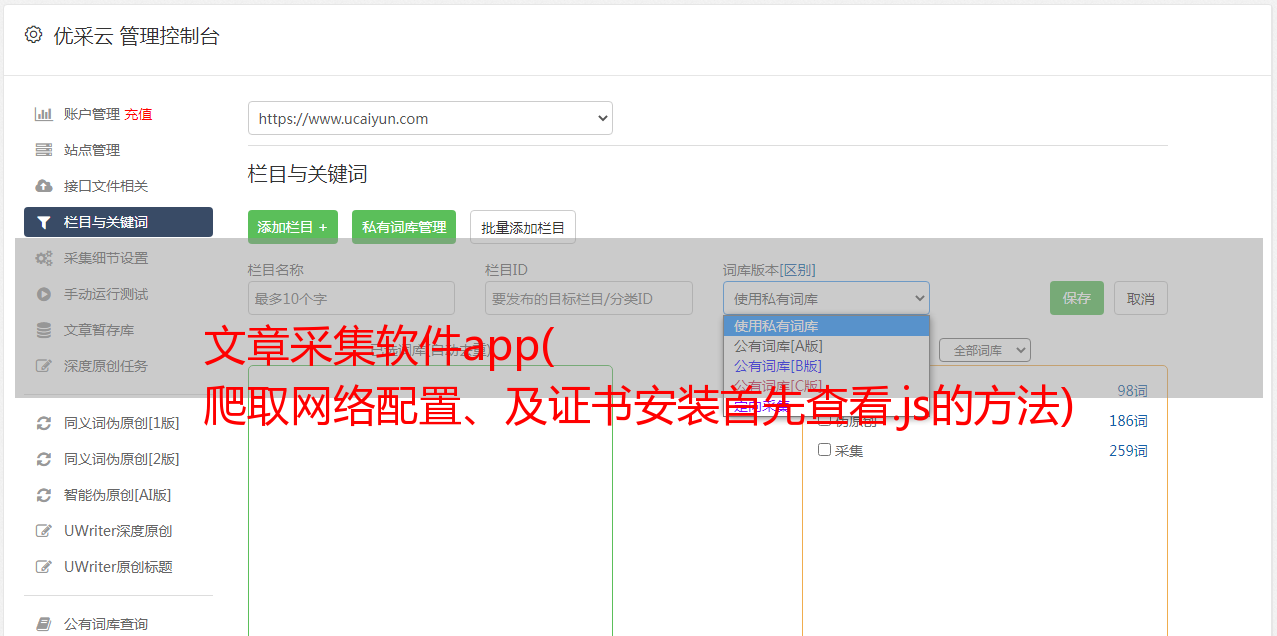The width and height of the screenshot is (1277, 636).
Task: Click the 栏目ID input field
Action: (589, 298)
